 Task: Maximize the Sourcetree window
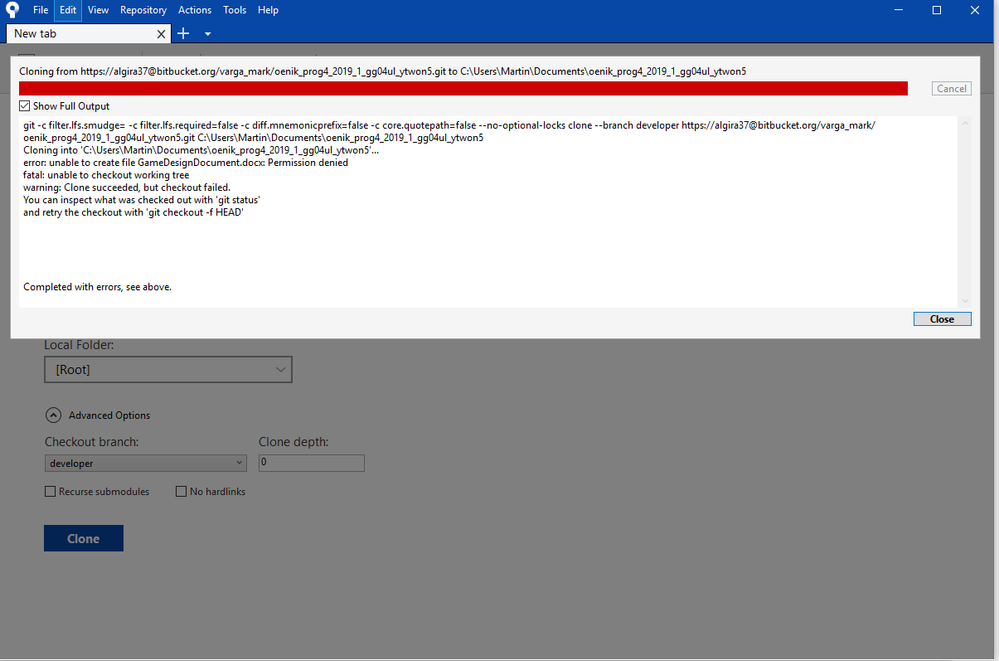coord(937,10)
